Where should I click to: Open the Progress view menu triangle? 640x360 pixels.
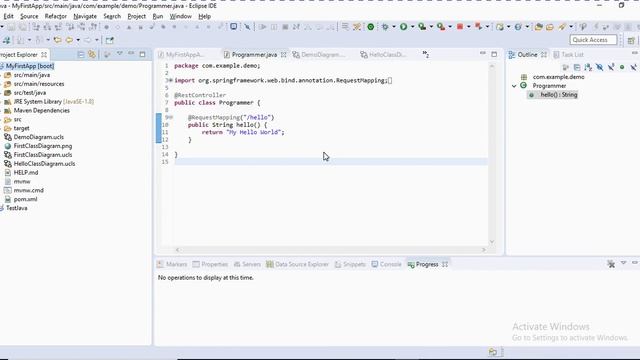pyautogui.click(x=623, y=263)
